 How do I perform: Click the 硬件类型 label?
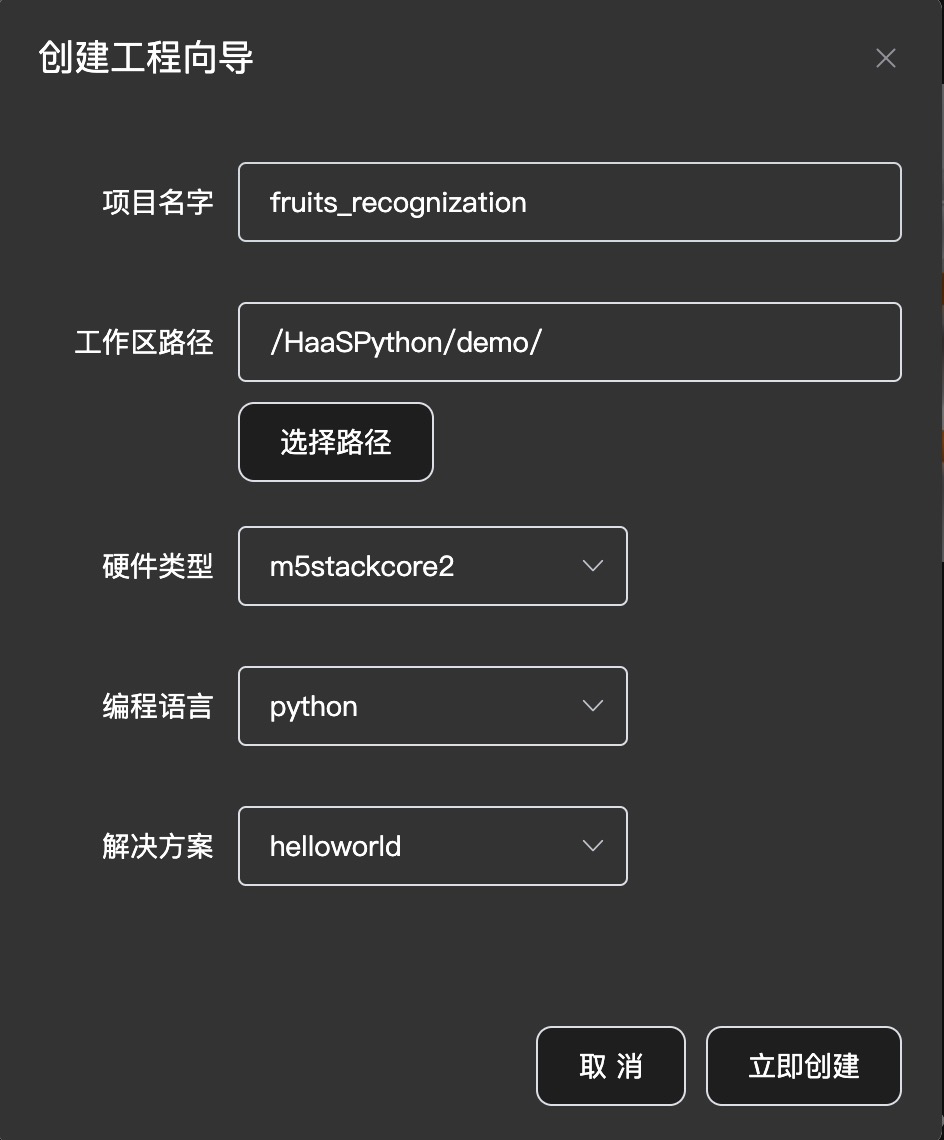pos(158,566)
